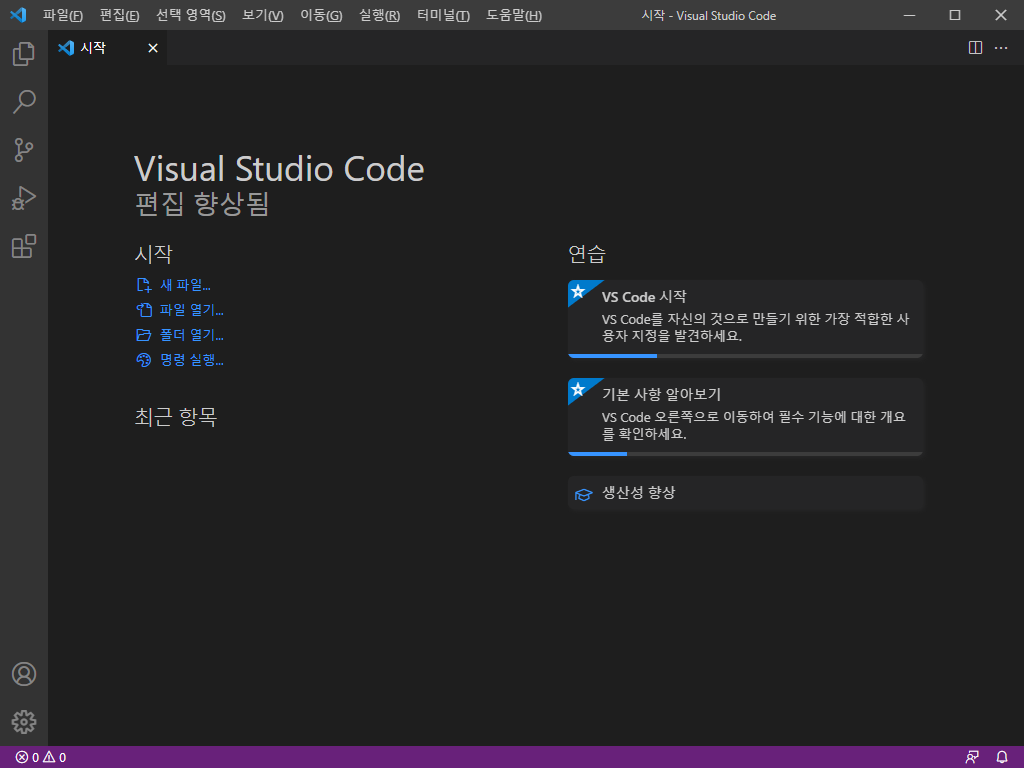Screen dimensions: 1024x768
Task: Click the command icon beside 명령 실행
Action: 144,360
